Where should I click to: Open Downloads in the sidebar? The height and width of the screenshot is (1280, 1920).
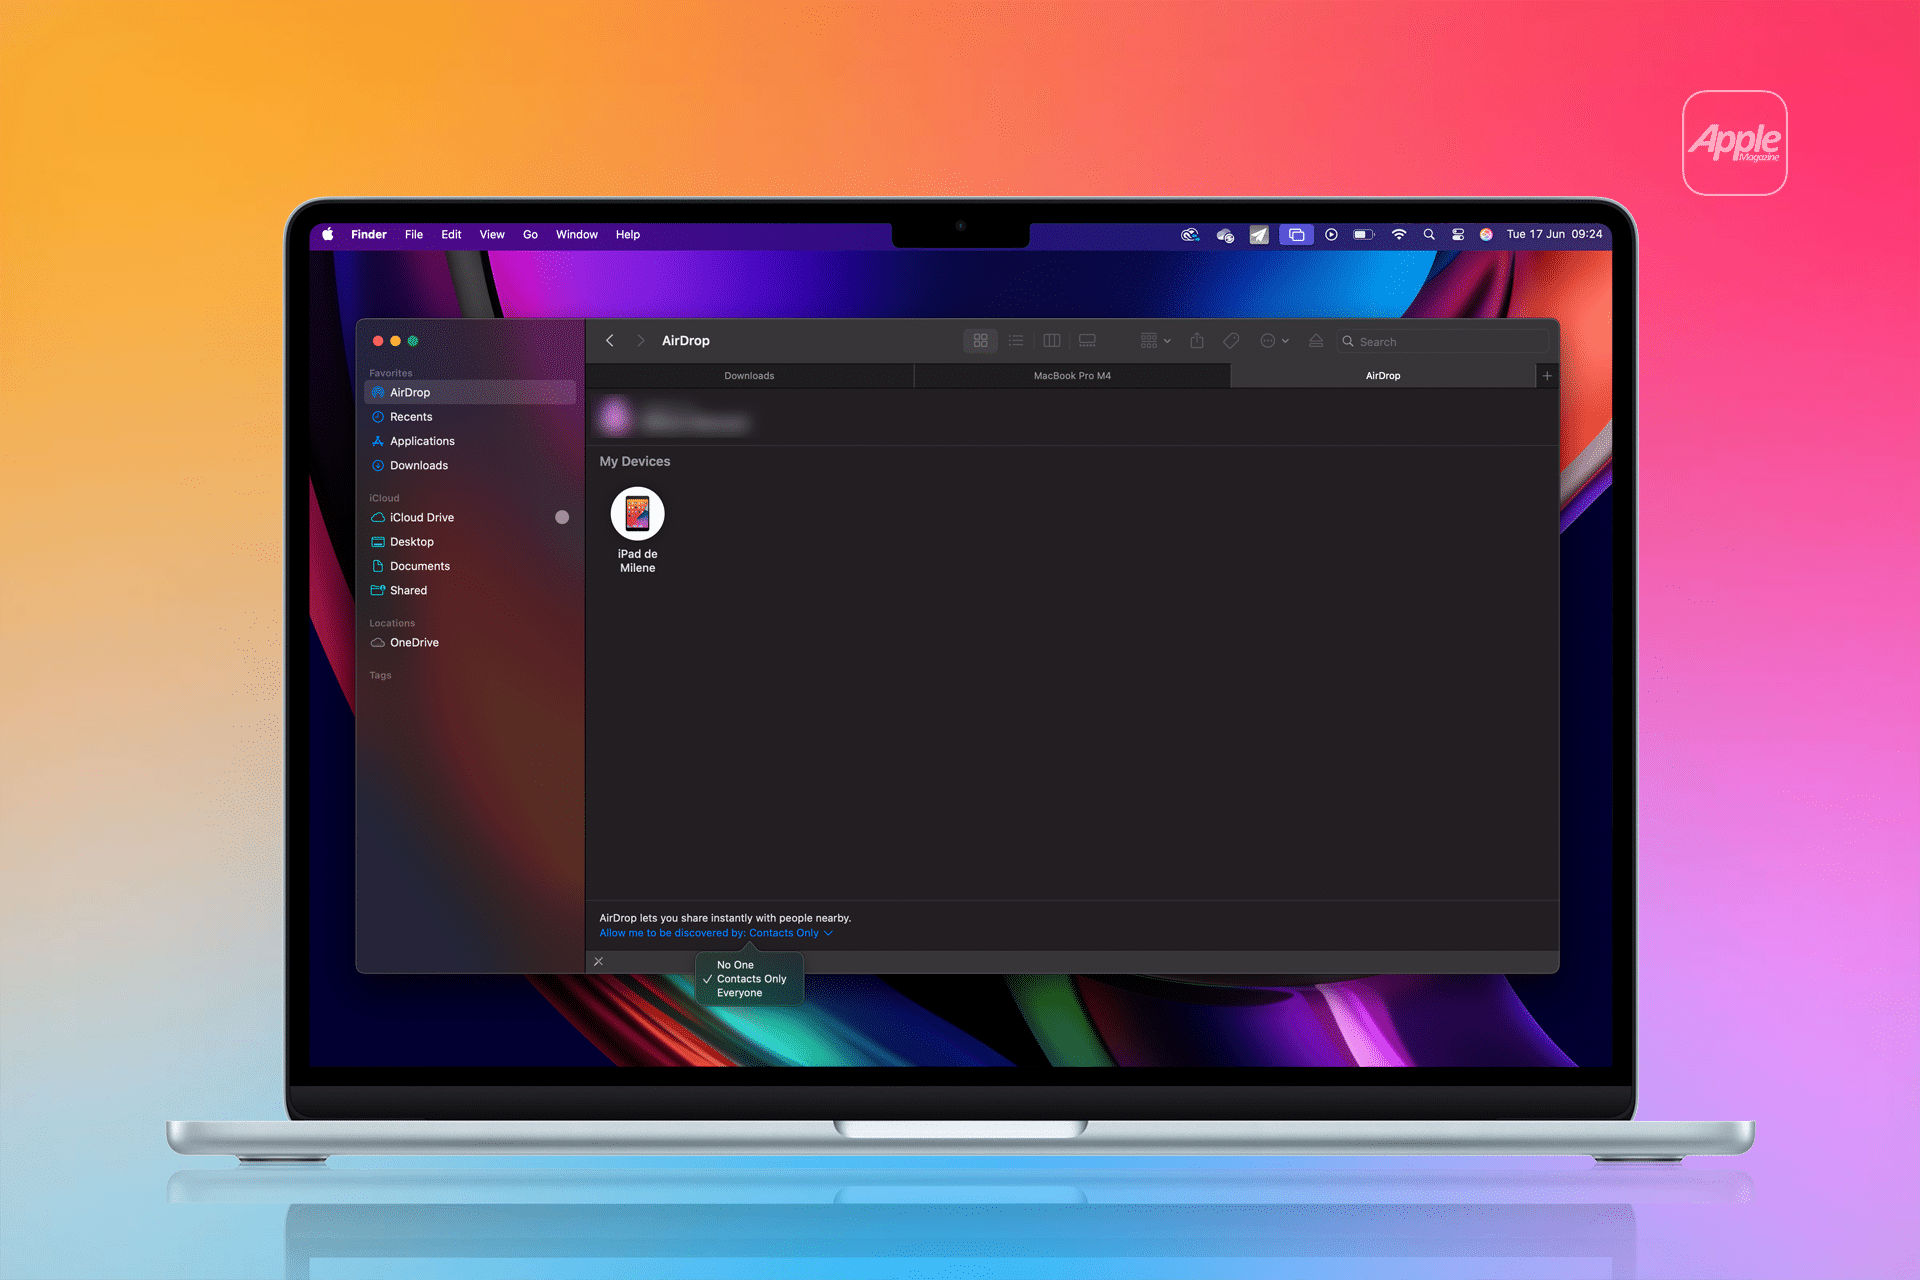[x=470, y=466]
